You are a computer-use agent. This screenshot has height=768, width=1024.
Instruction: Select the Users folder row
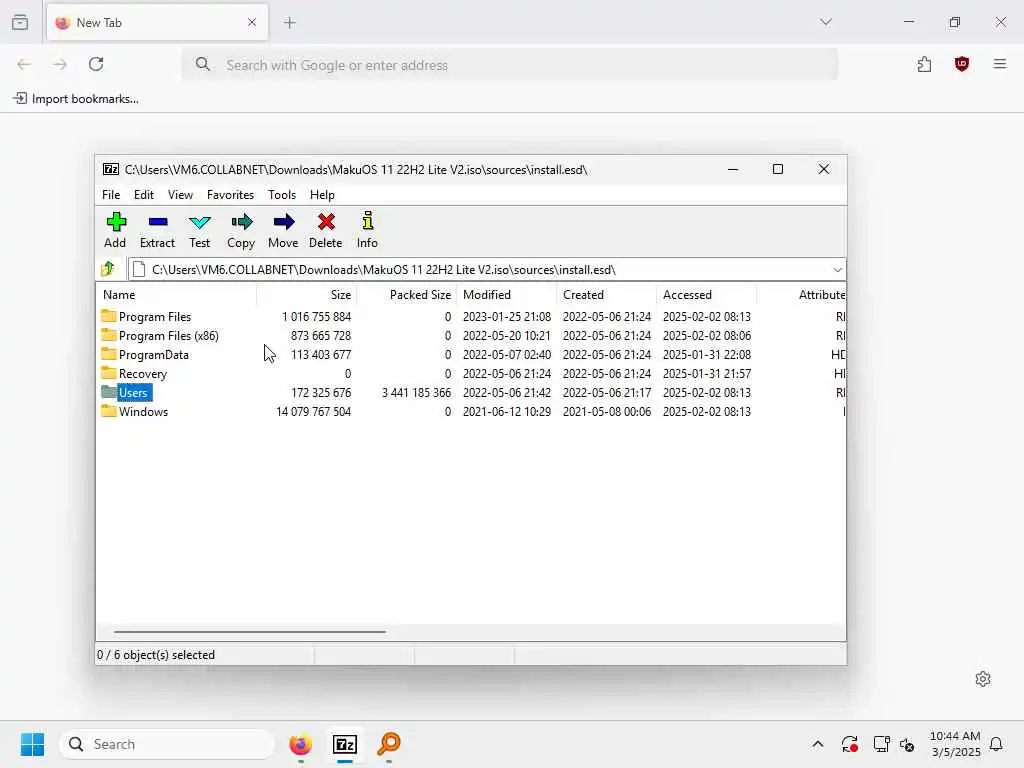pos(470,392)
